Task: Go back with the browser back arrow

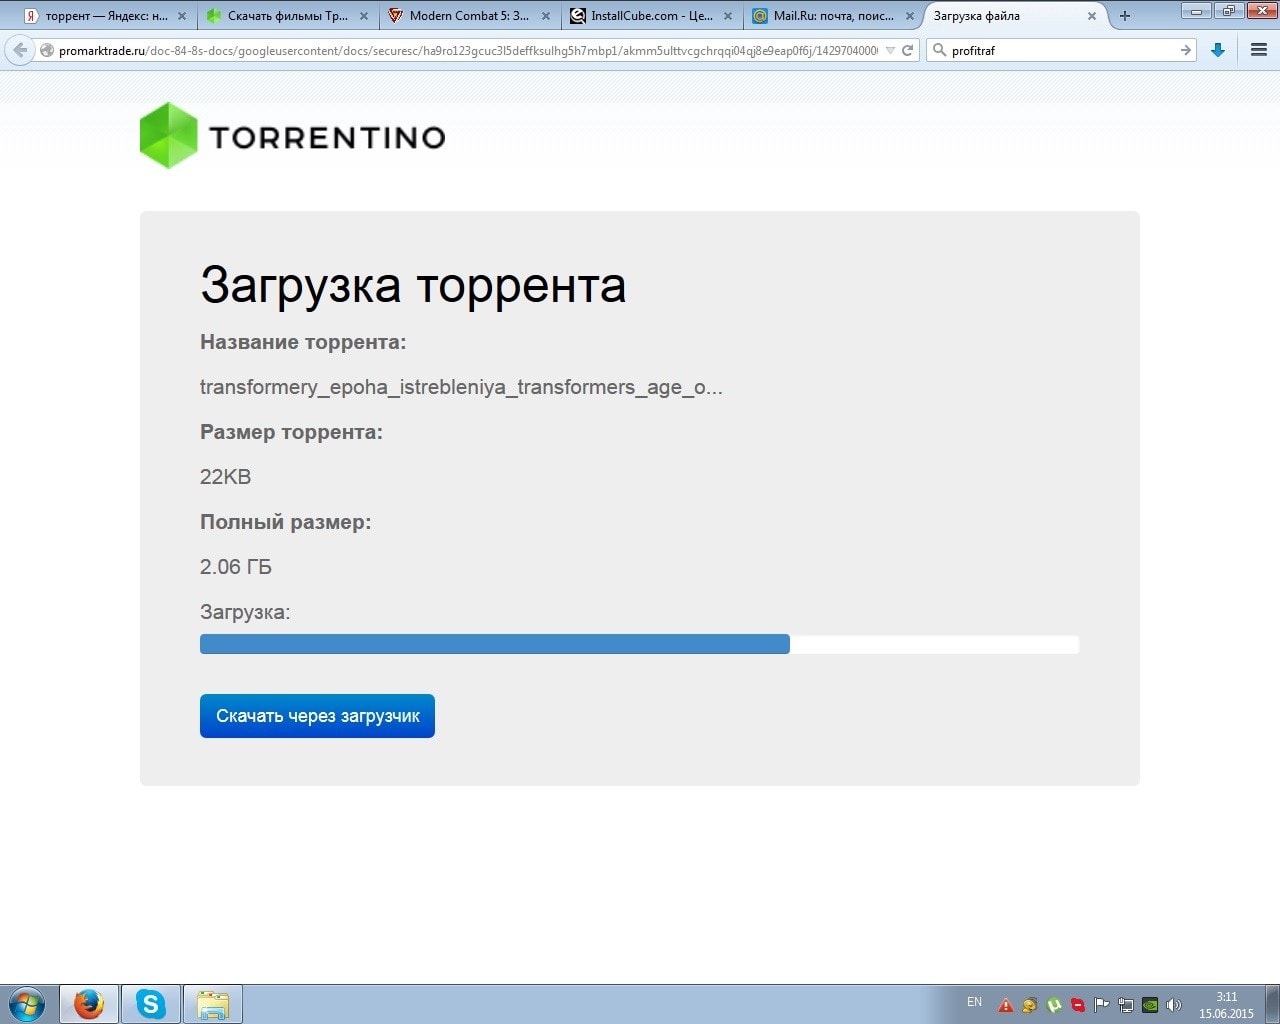Action: pos(20,50)
